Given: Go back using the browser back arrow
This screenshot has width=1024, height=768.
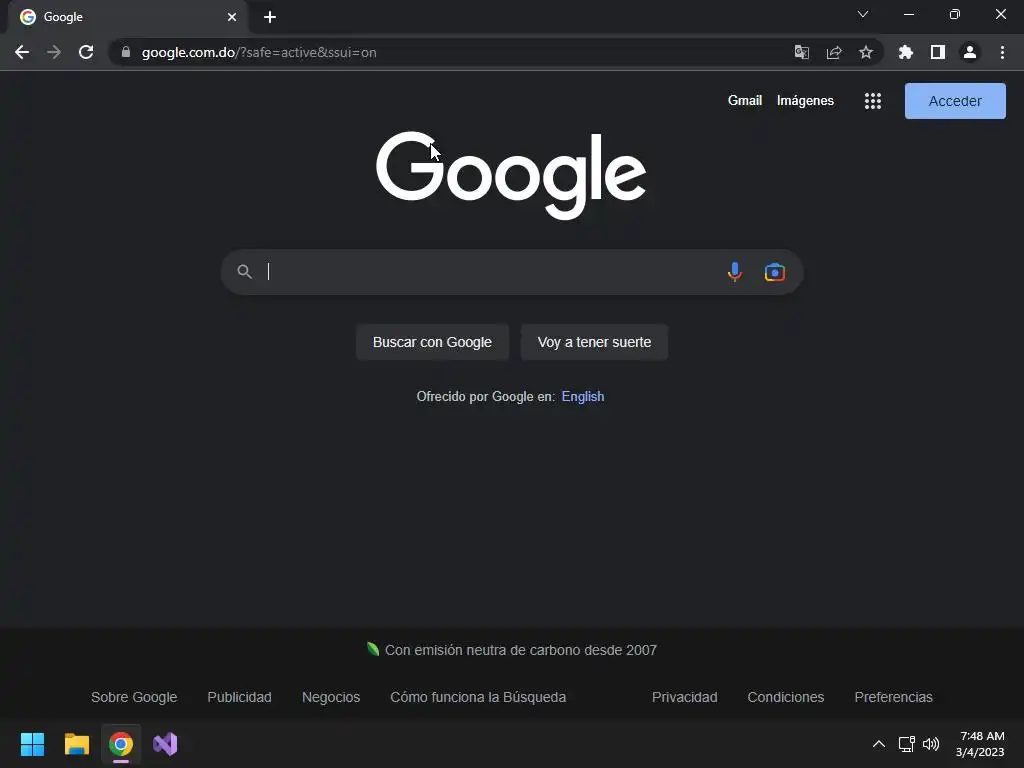Looking at the screenshot, I should [22, 52].
